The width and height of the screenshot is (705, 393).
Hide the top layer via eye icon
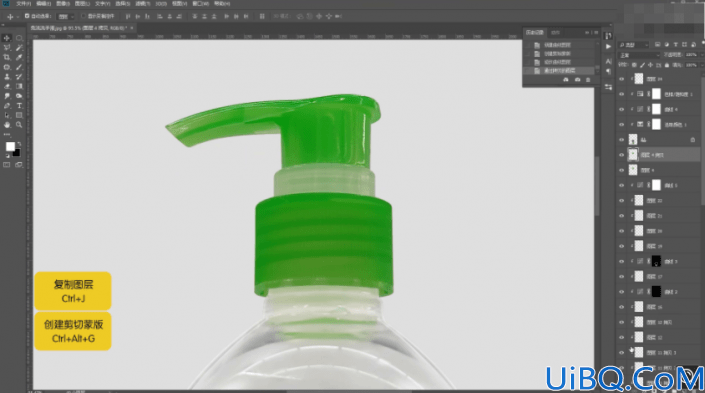click(x=622, y=79)
